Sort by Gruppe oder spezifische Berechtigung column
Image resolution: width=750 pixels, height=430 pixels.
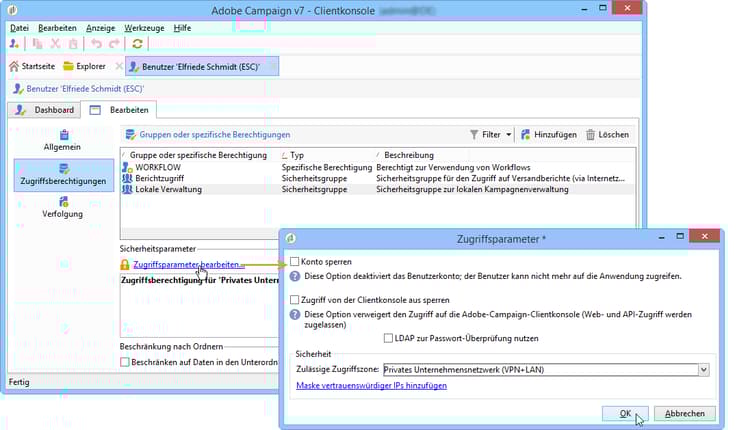pyautogui.click(x=198, y=155)
